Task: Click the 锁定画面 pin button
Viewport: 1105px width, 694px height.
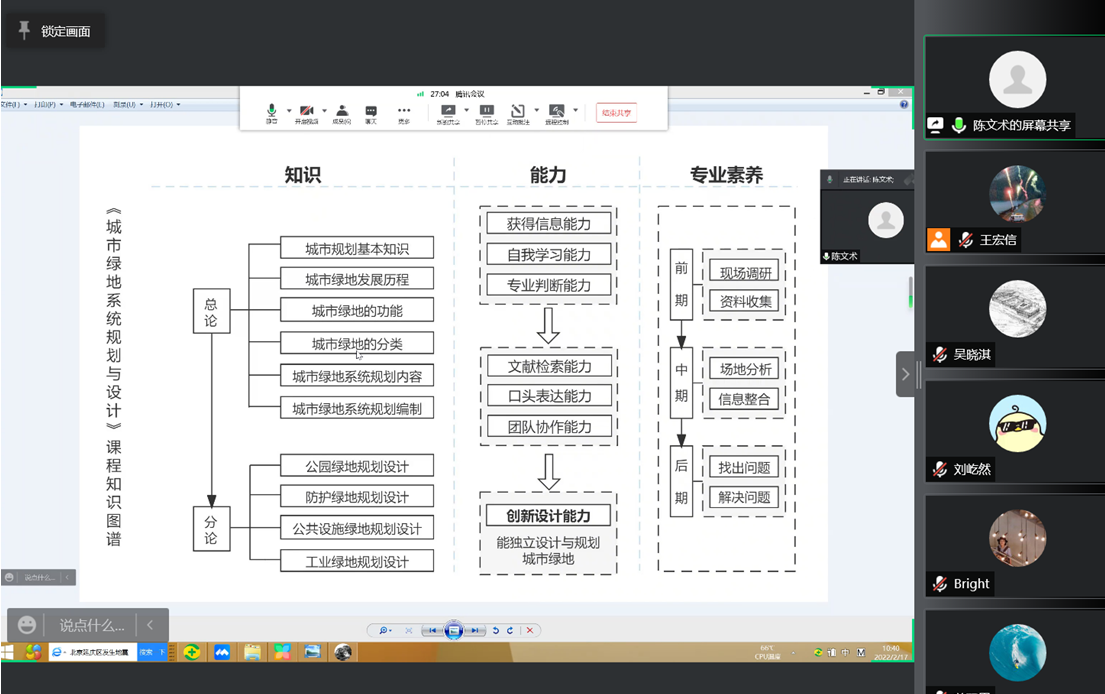Action: tap(55, 31)
